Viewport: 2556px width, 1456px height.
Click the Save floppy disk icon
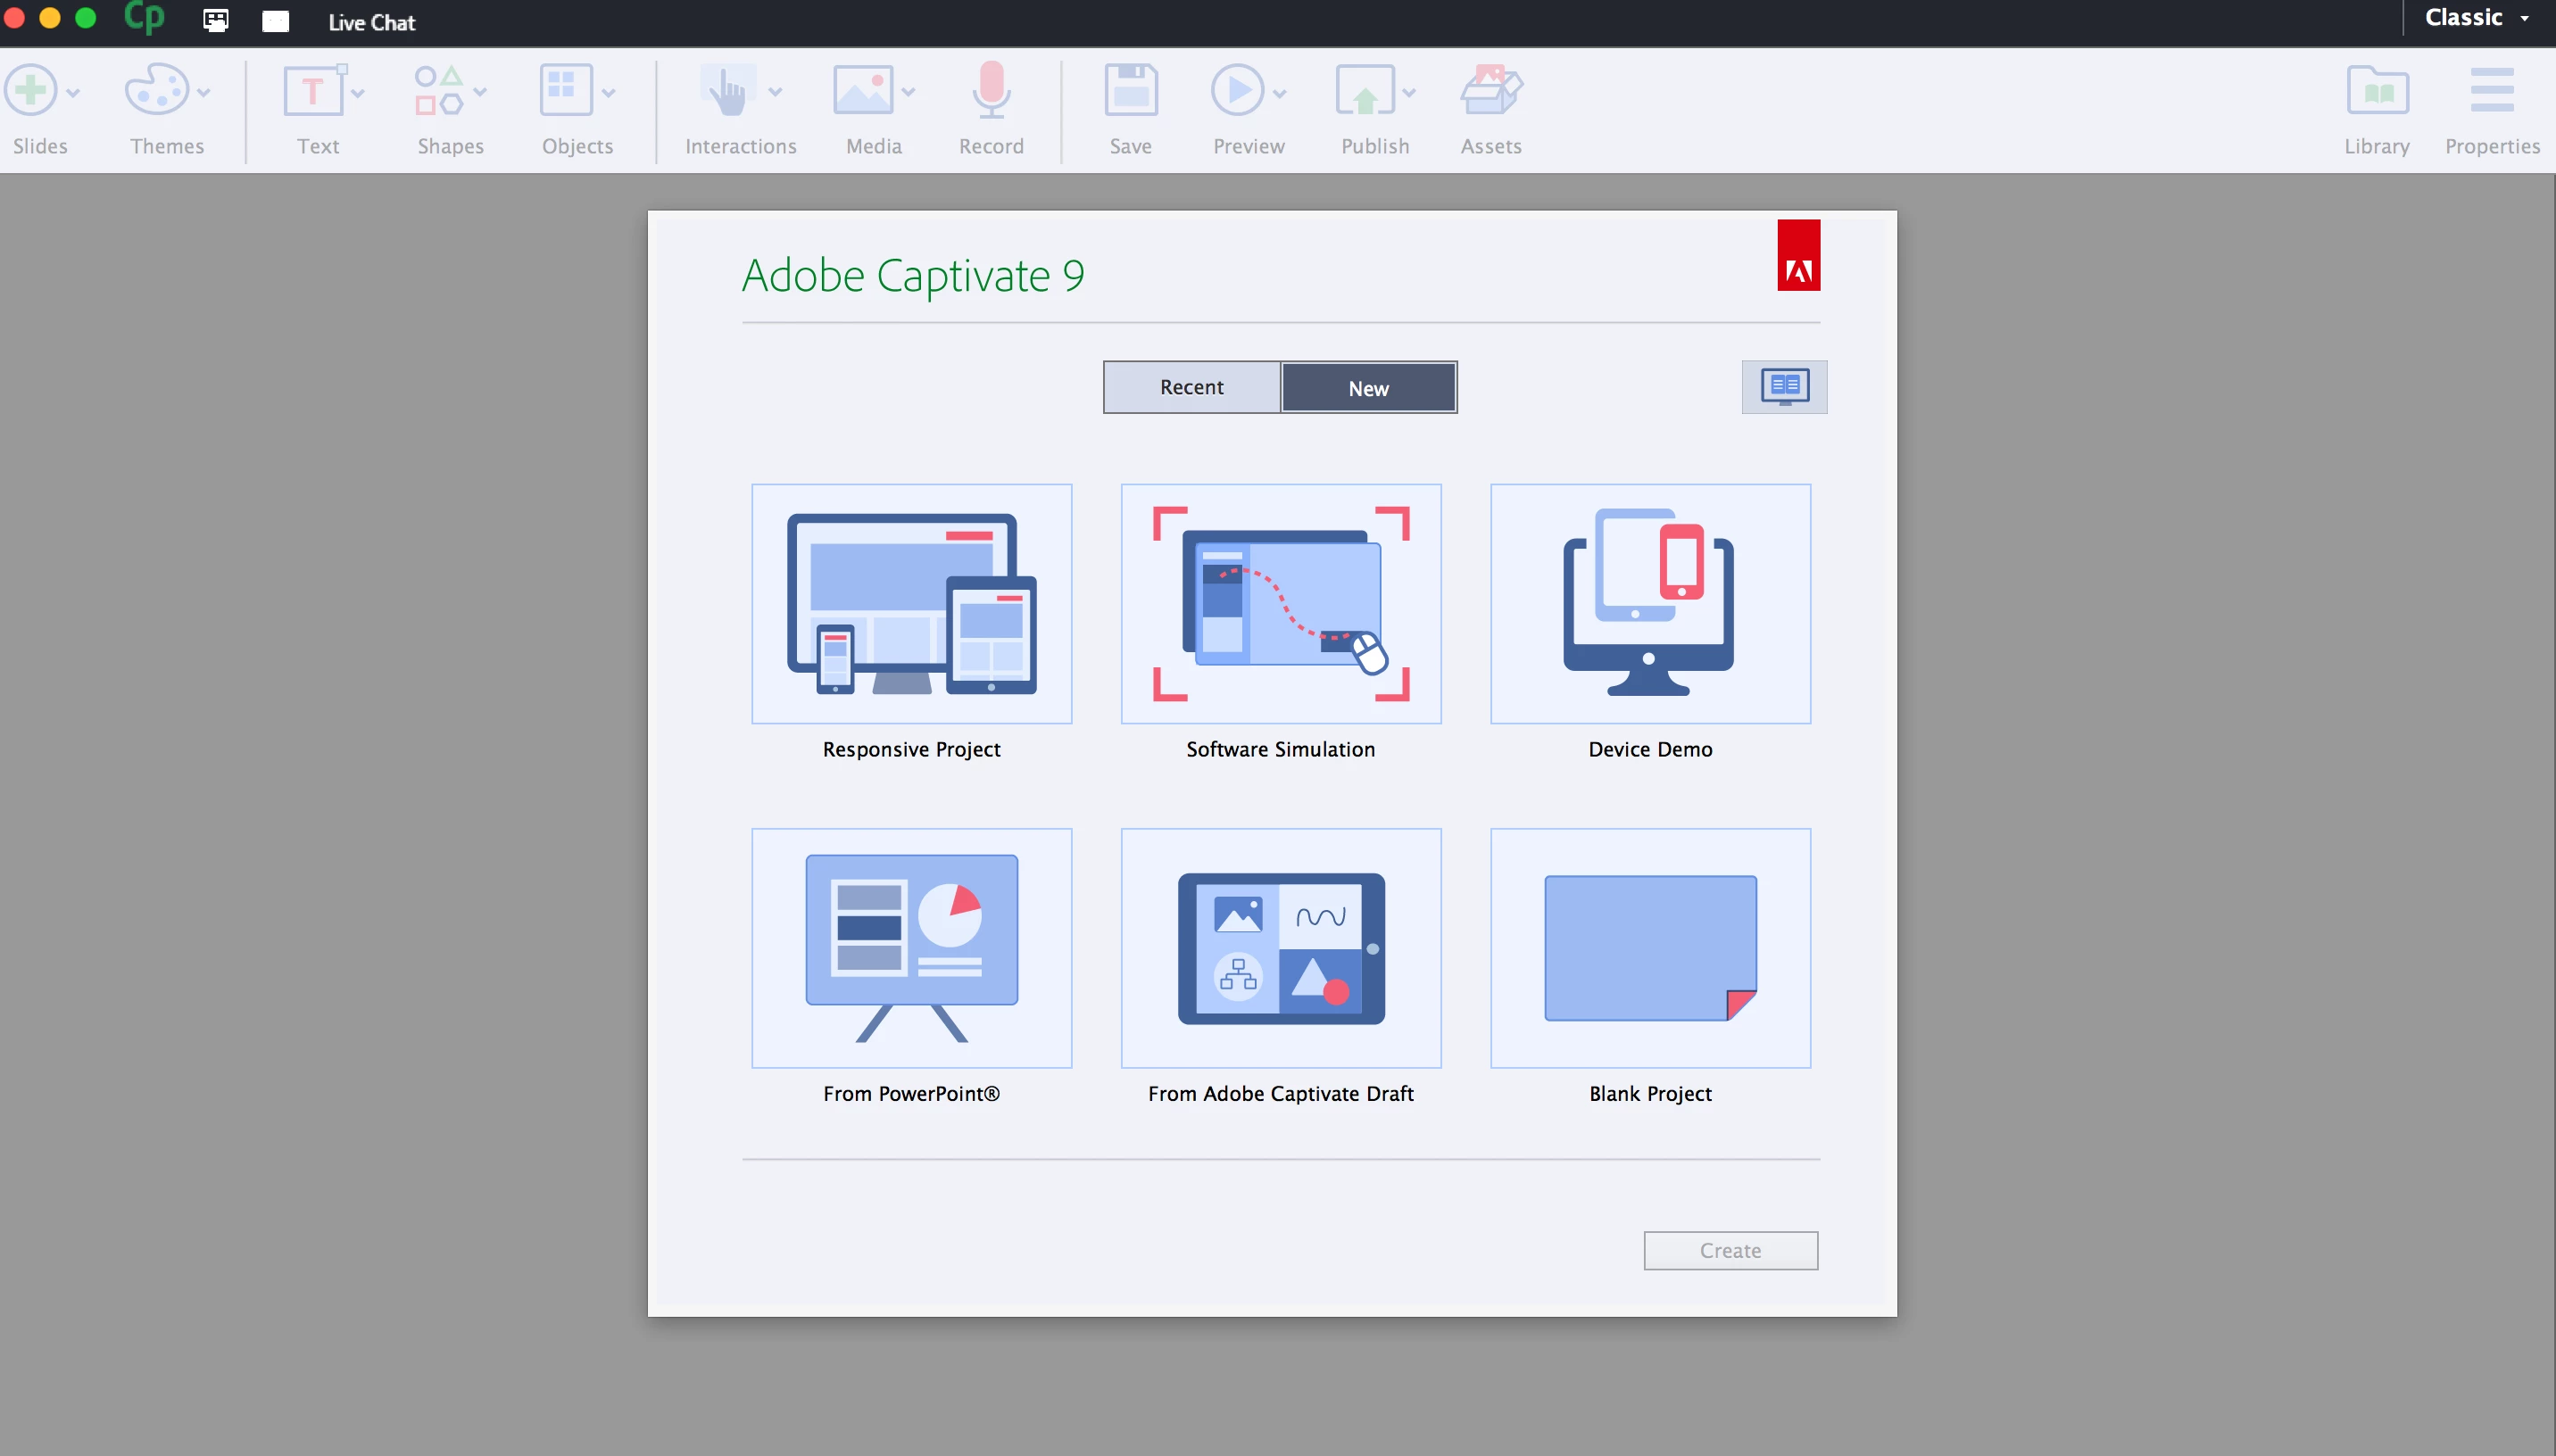(x=1130, y=91)
